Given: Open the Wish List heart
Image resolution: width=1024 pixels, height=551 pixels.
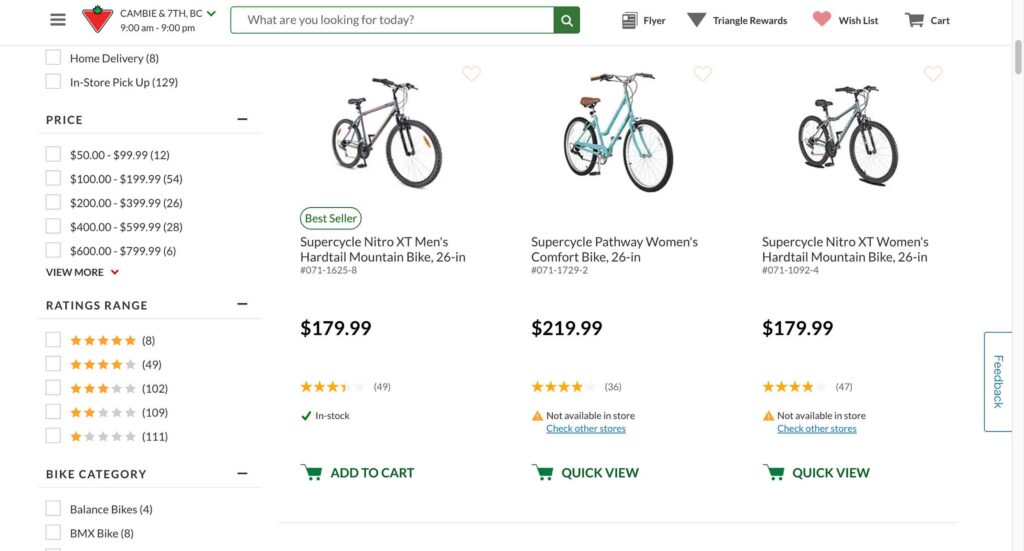Looking at the screenshot, I should click(845, 20).
